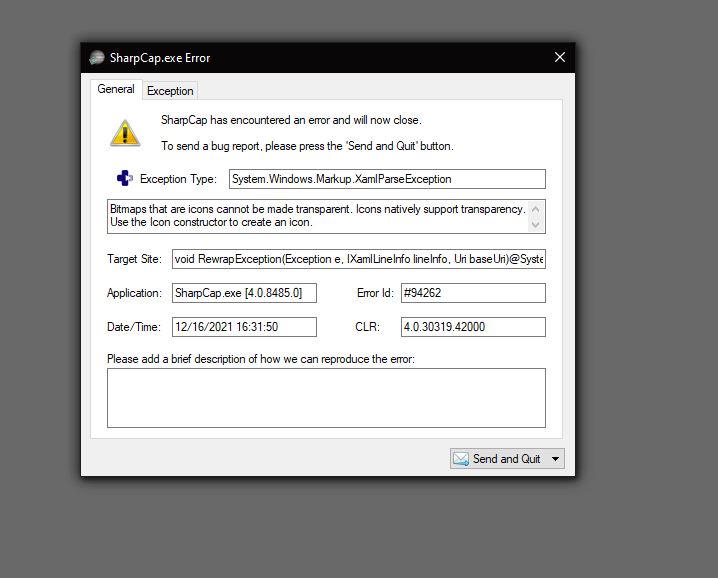Focus the Exception Type field
This screenshot has height=578, width=718.
387,179
